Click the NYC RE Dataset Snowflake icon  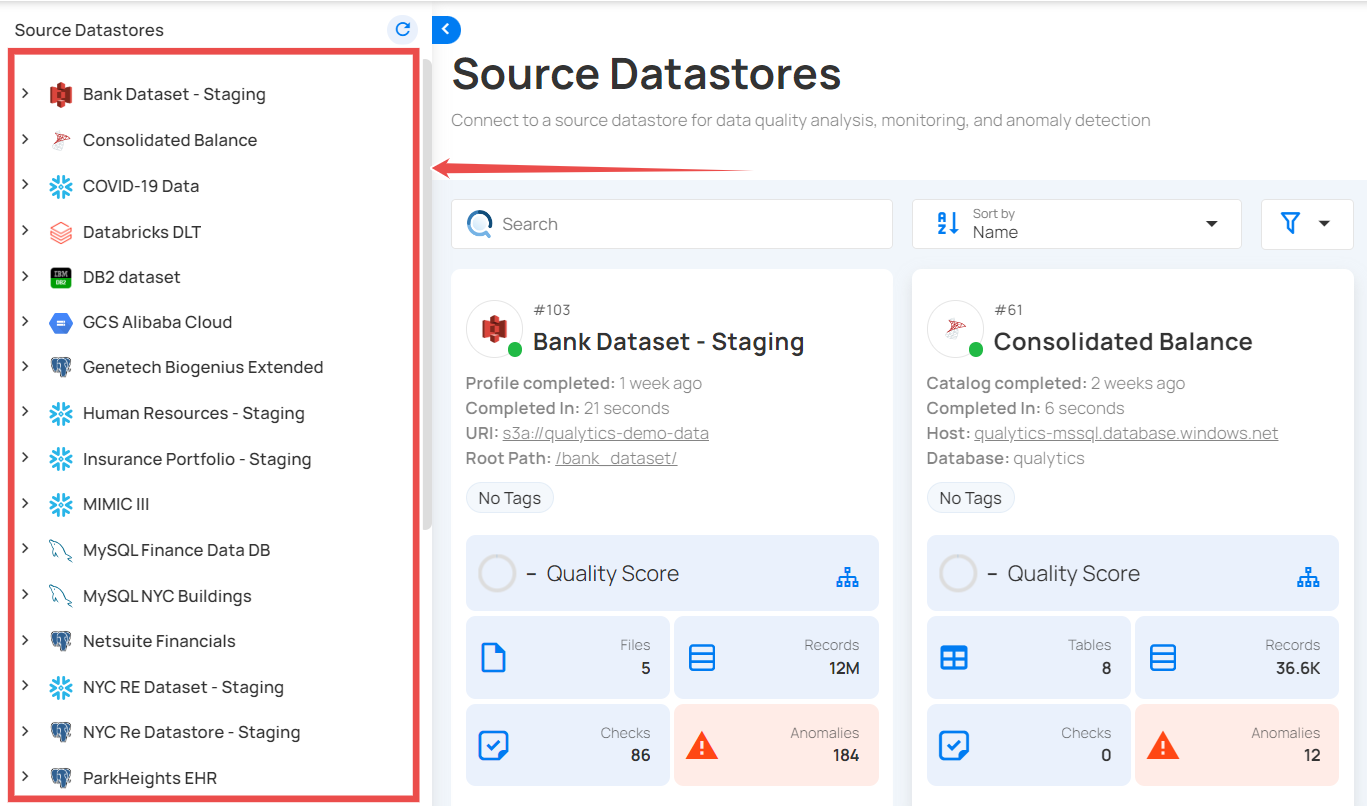point(61,688)
